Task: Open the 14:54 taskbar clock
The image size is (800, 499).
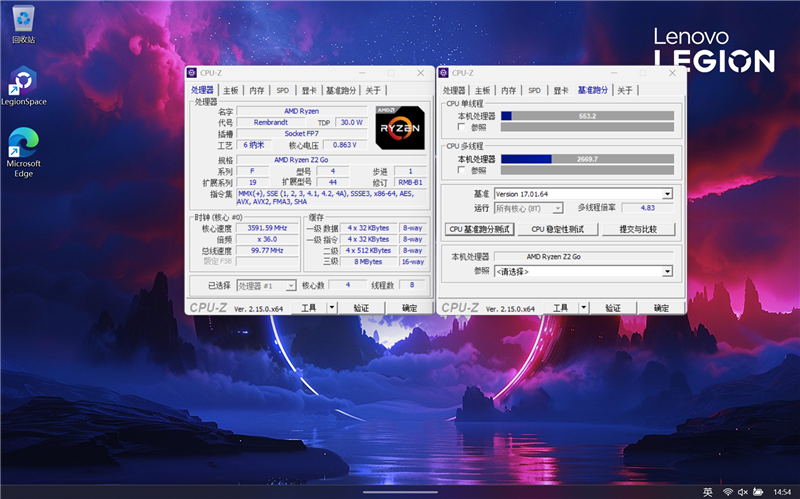Action: (782, 492)
